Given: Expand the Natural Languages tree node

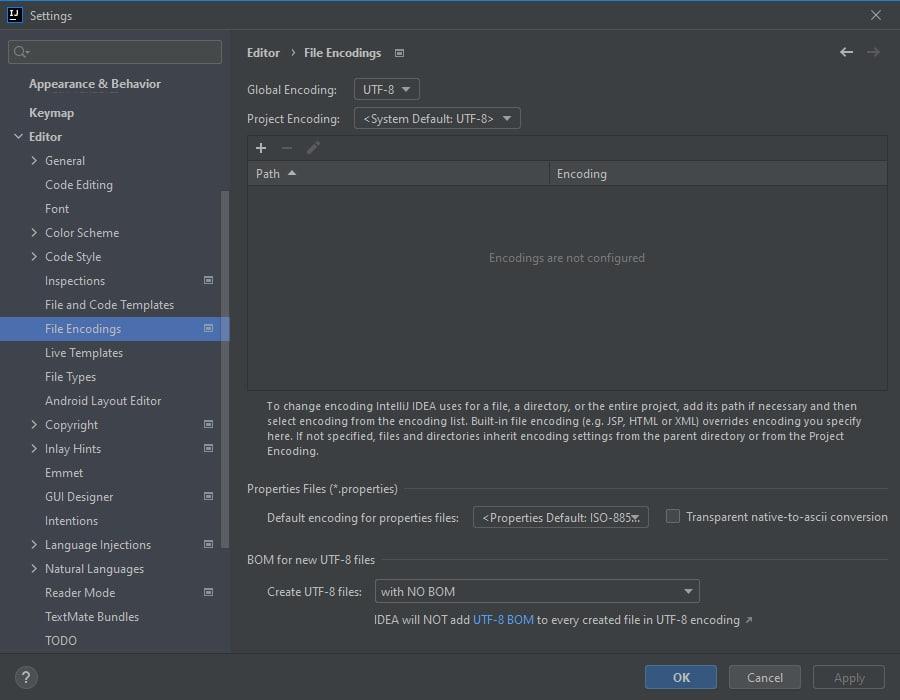Looking at the screenshot, I should point(34,569).
